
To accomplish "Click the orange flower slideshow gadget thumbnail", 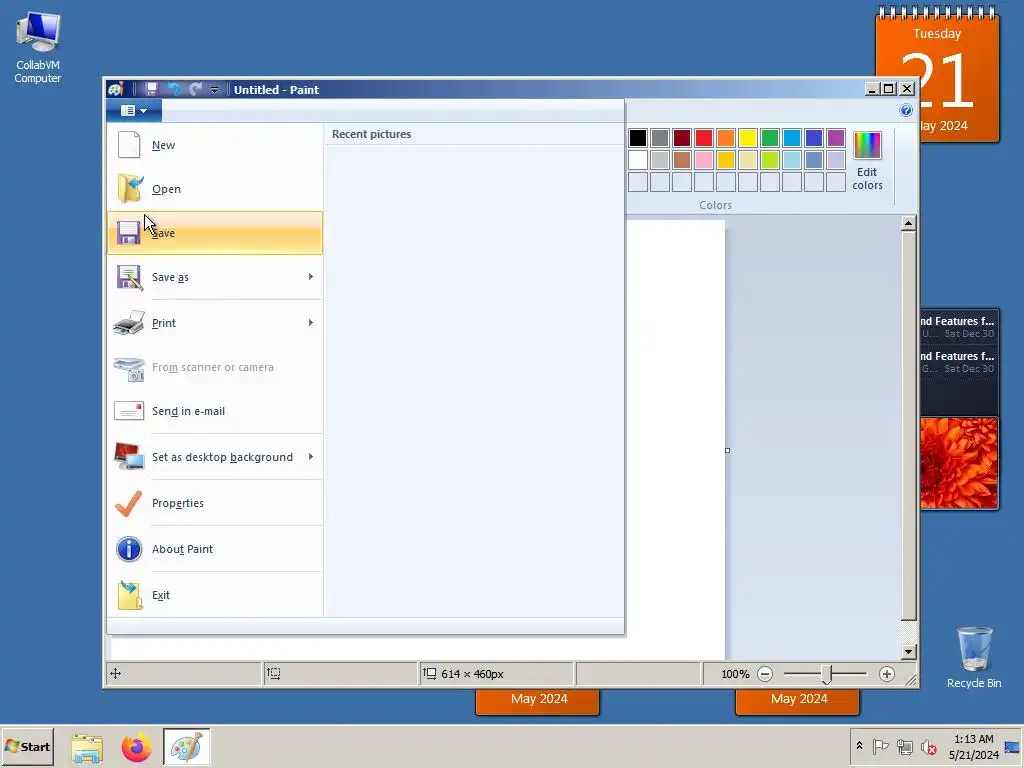I will point(959,463).
